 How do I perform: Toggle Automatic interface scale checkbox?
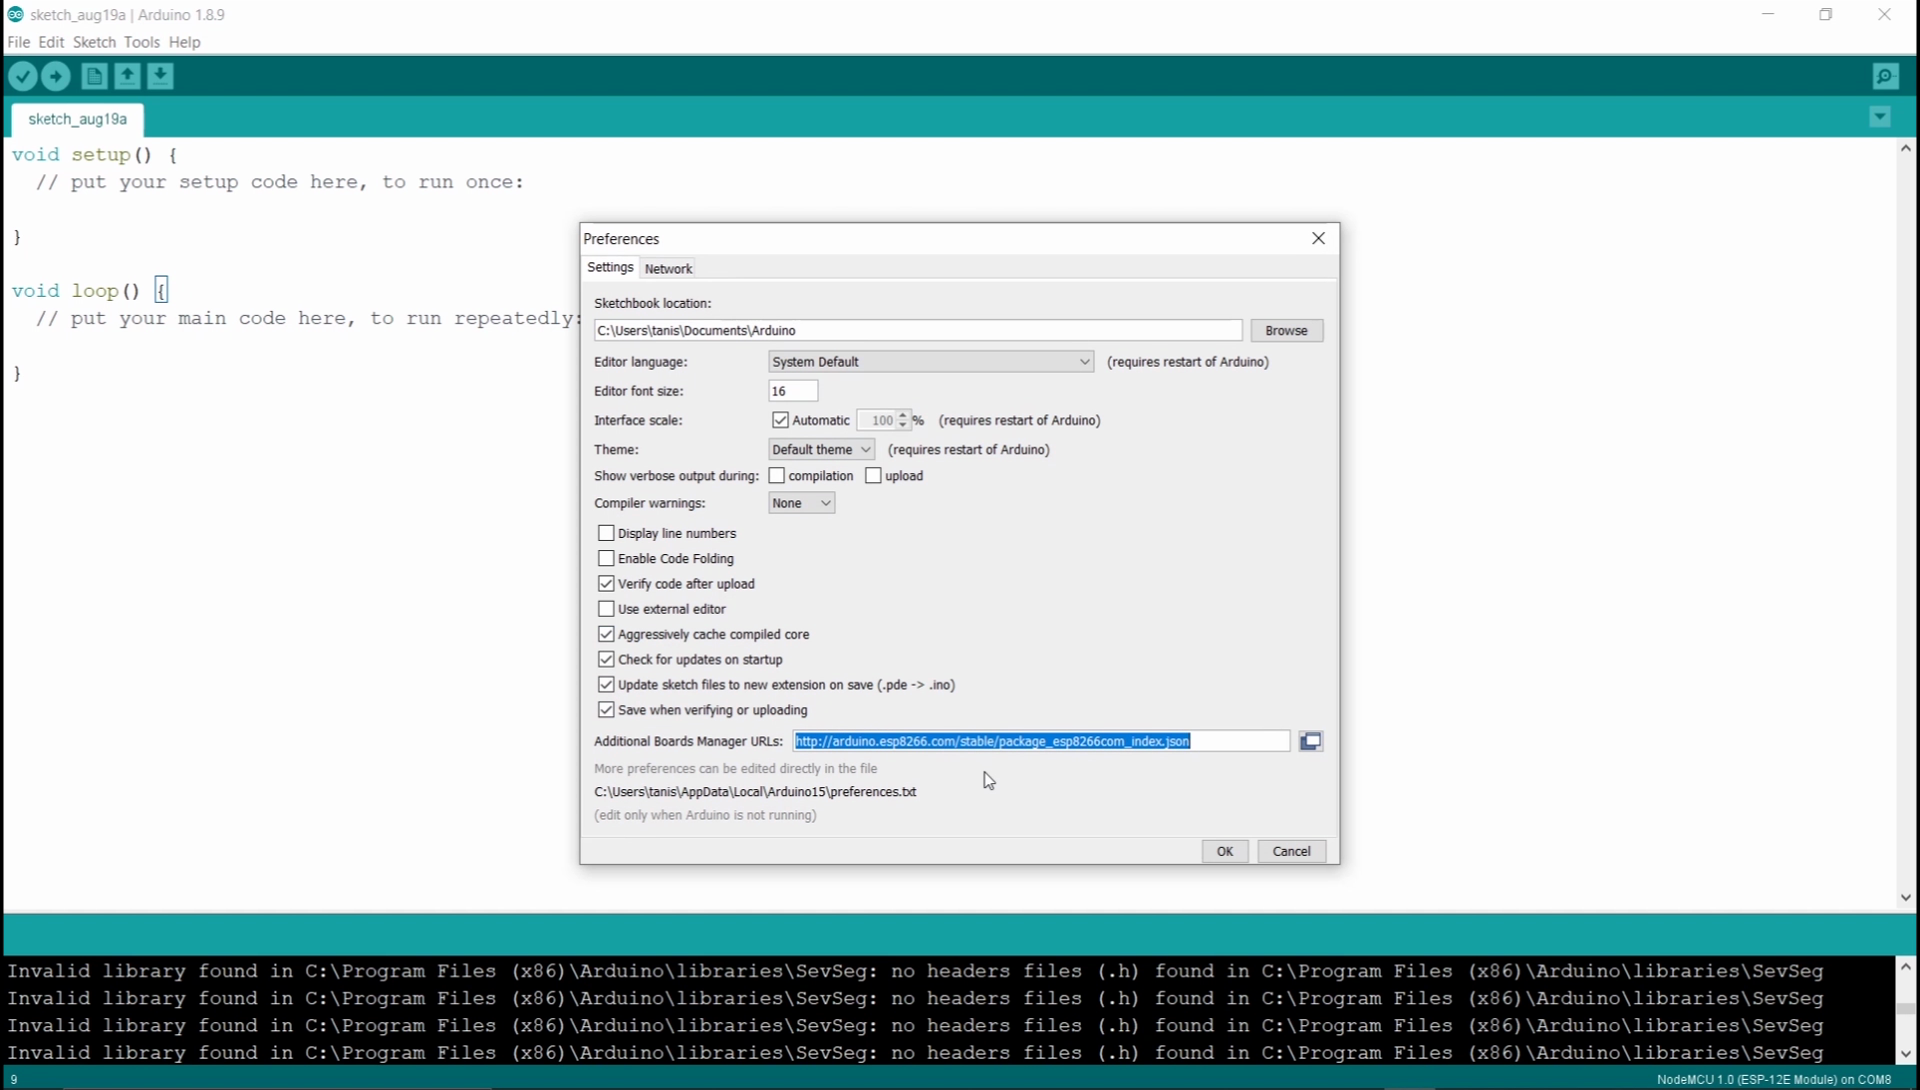tap(780, 420)
